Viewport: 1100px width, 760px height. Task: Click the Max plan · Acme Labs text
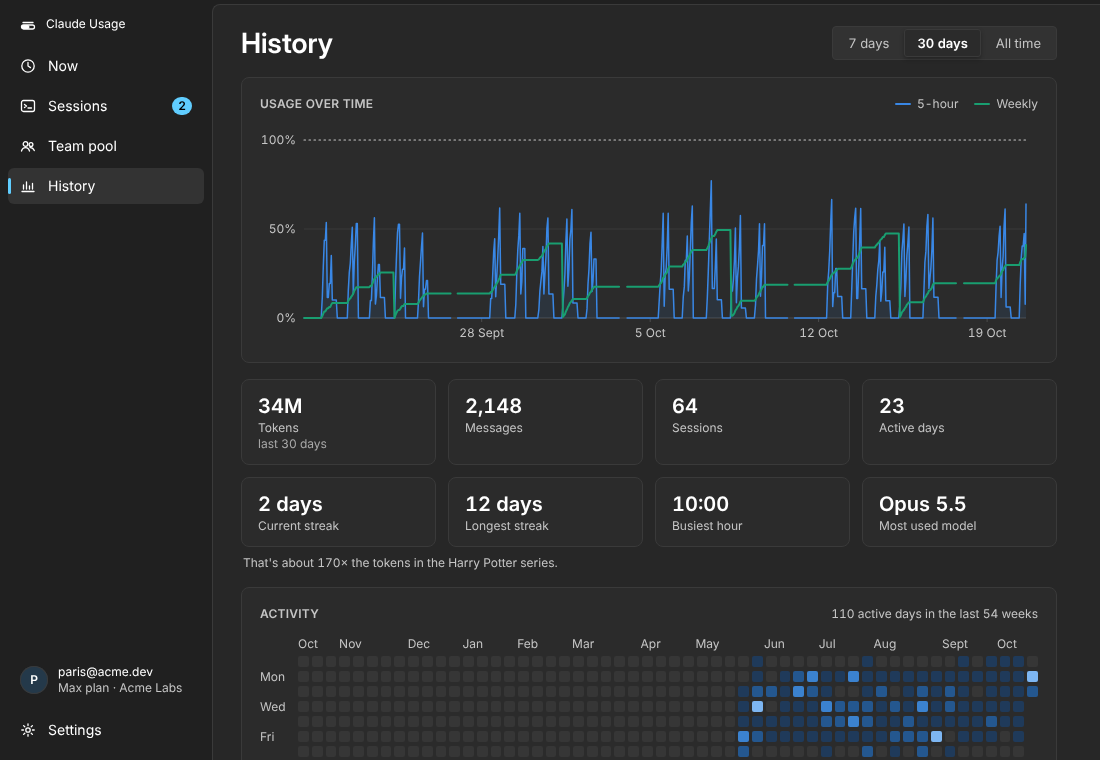(120, 688)
